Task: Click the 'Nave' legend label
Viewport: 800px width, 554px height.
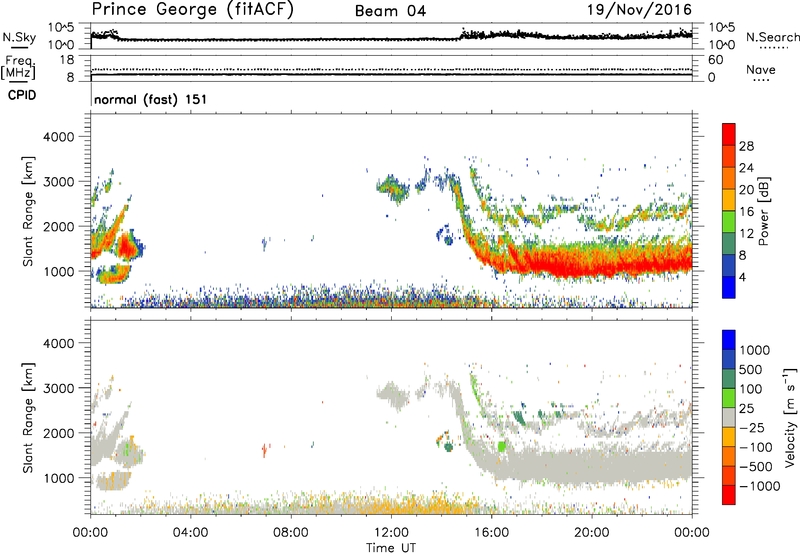Action: pos(760,69)
